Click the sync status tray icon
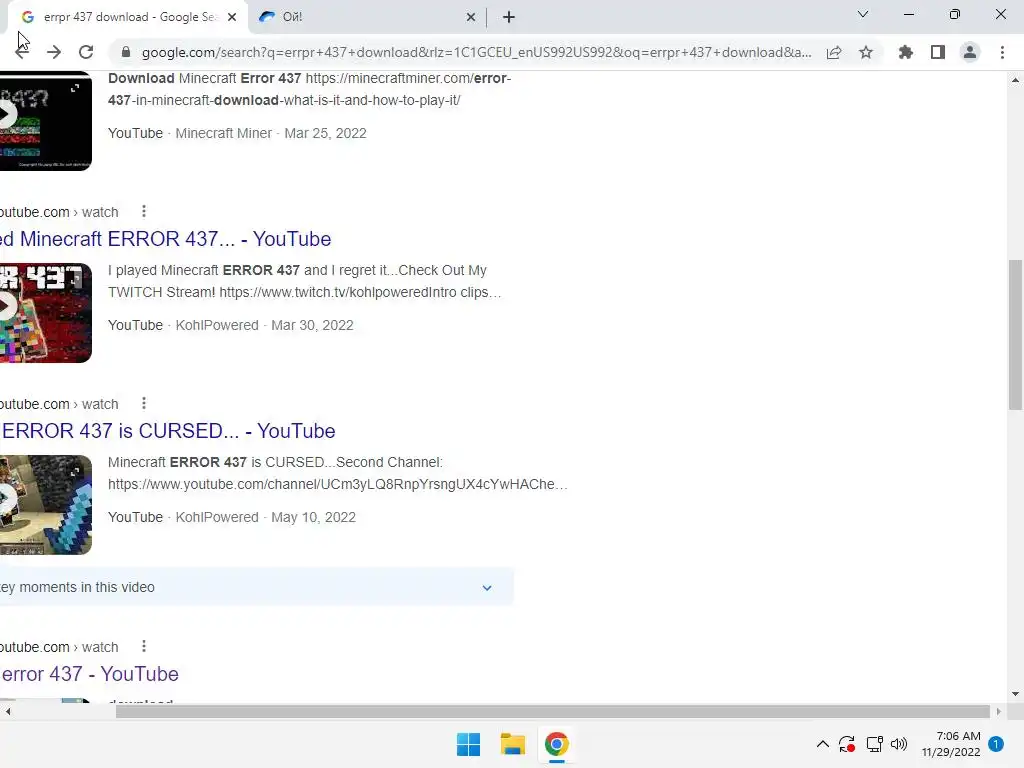 coord(847,744)
